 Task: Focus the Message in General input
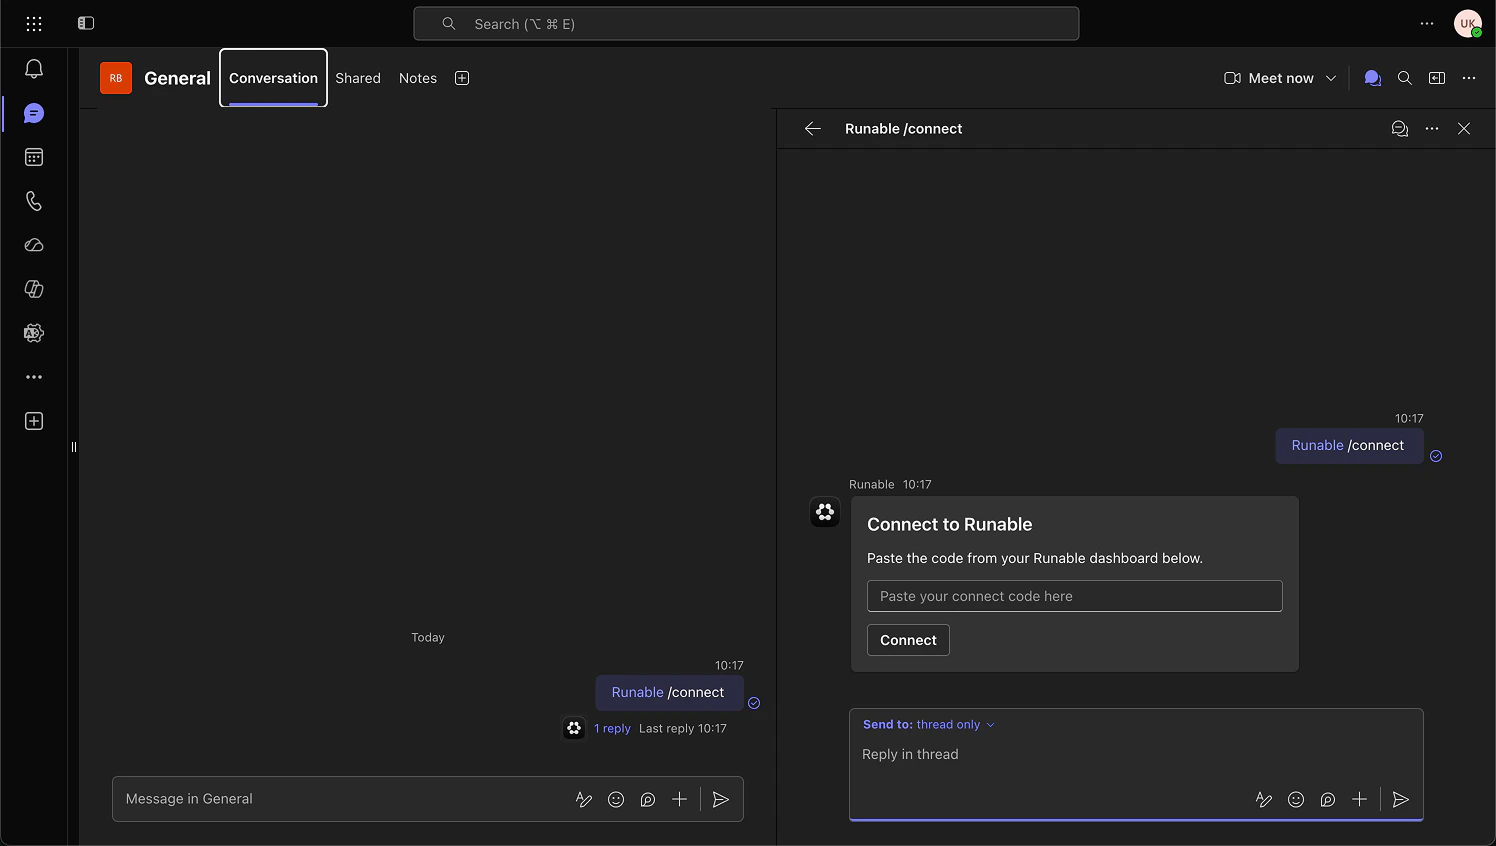(x=340, y=799)
